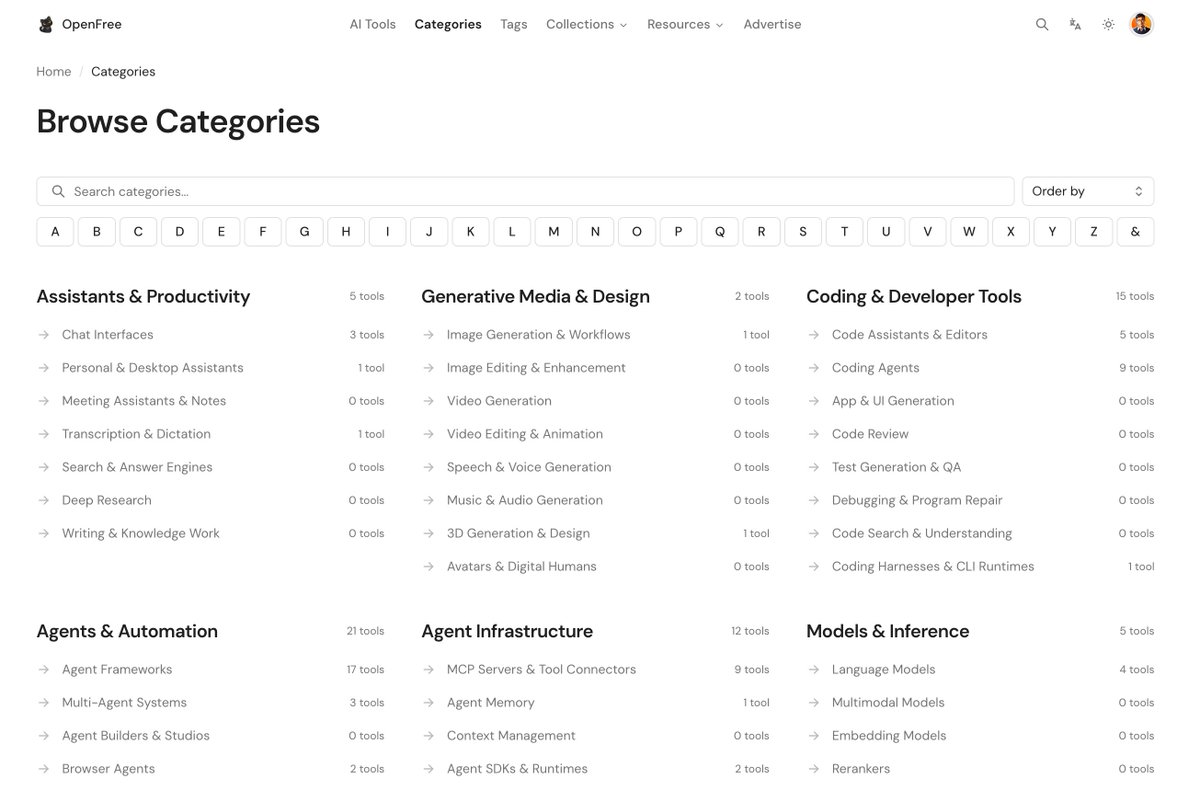Open the language translation switcher
This screenshot has width=1200, height=790.
tap(1075, 24)
